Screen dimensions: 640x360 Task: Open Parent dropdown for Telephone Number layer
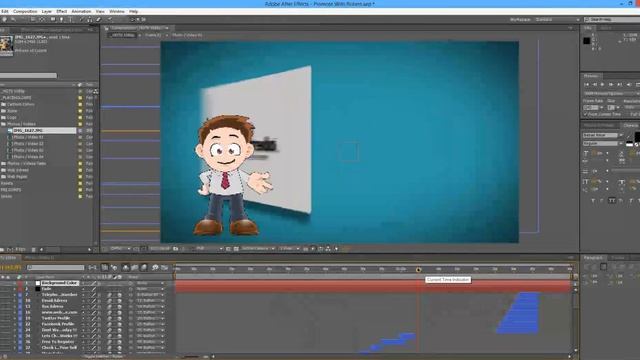coord(150,294)
